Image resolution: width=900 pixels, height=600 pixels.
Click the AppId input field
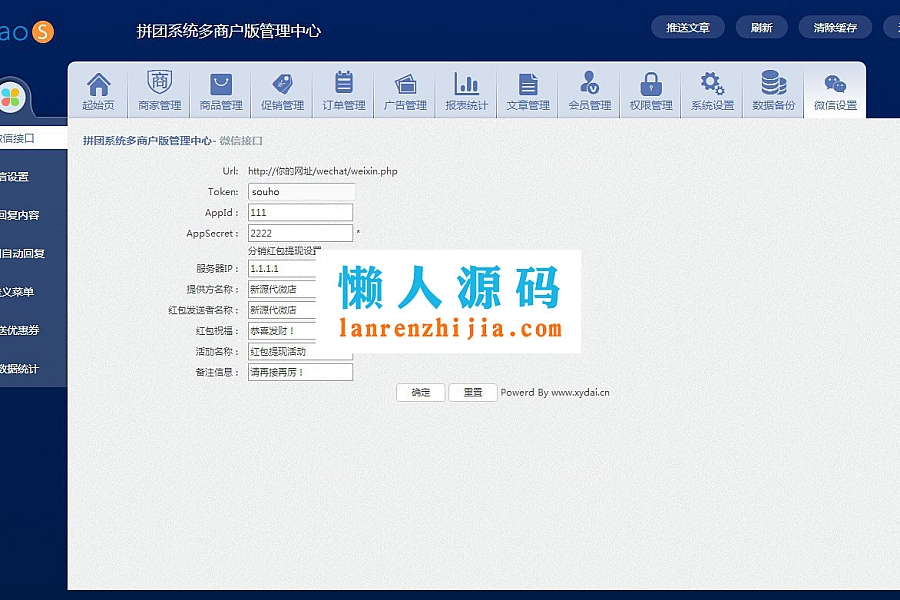[x=300, y=212]
